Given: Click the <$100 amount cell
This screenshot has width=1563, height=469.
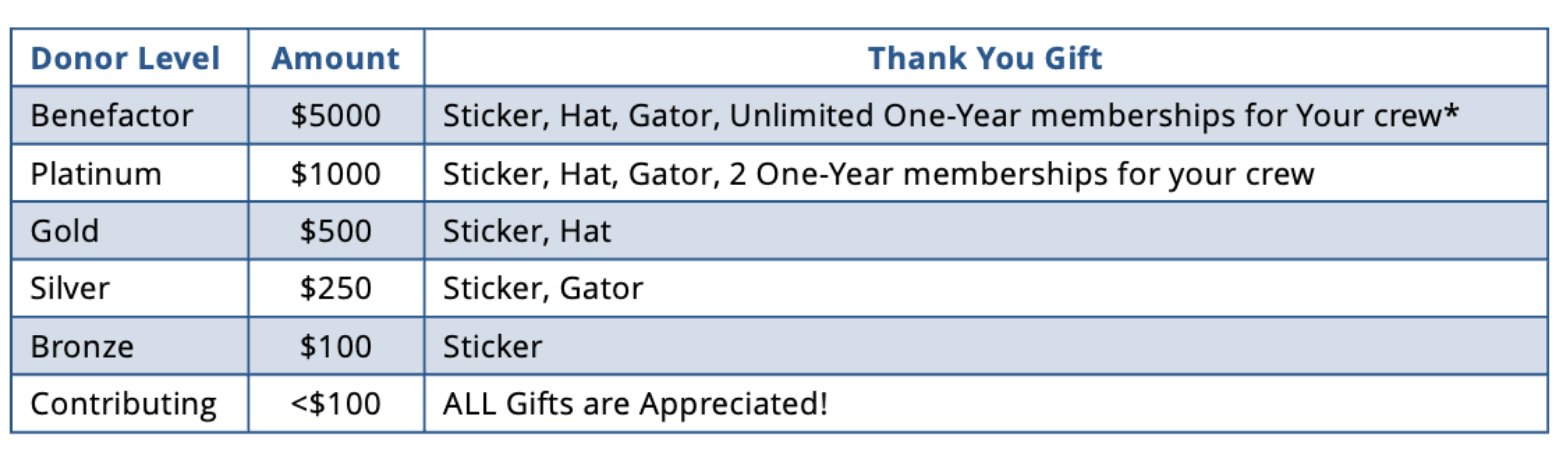Looking at the screenshot, I should coord(336,404).
